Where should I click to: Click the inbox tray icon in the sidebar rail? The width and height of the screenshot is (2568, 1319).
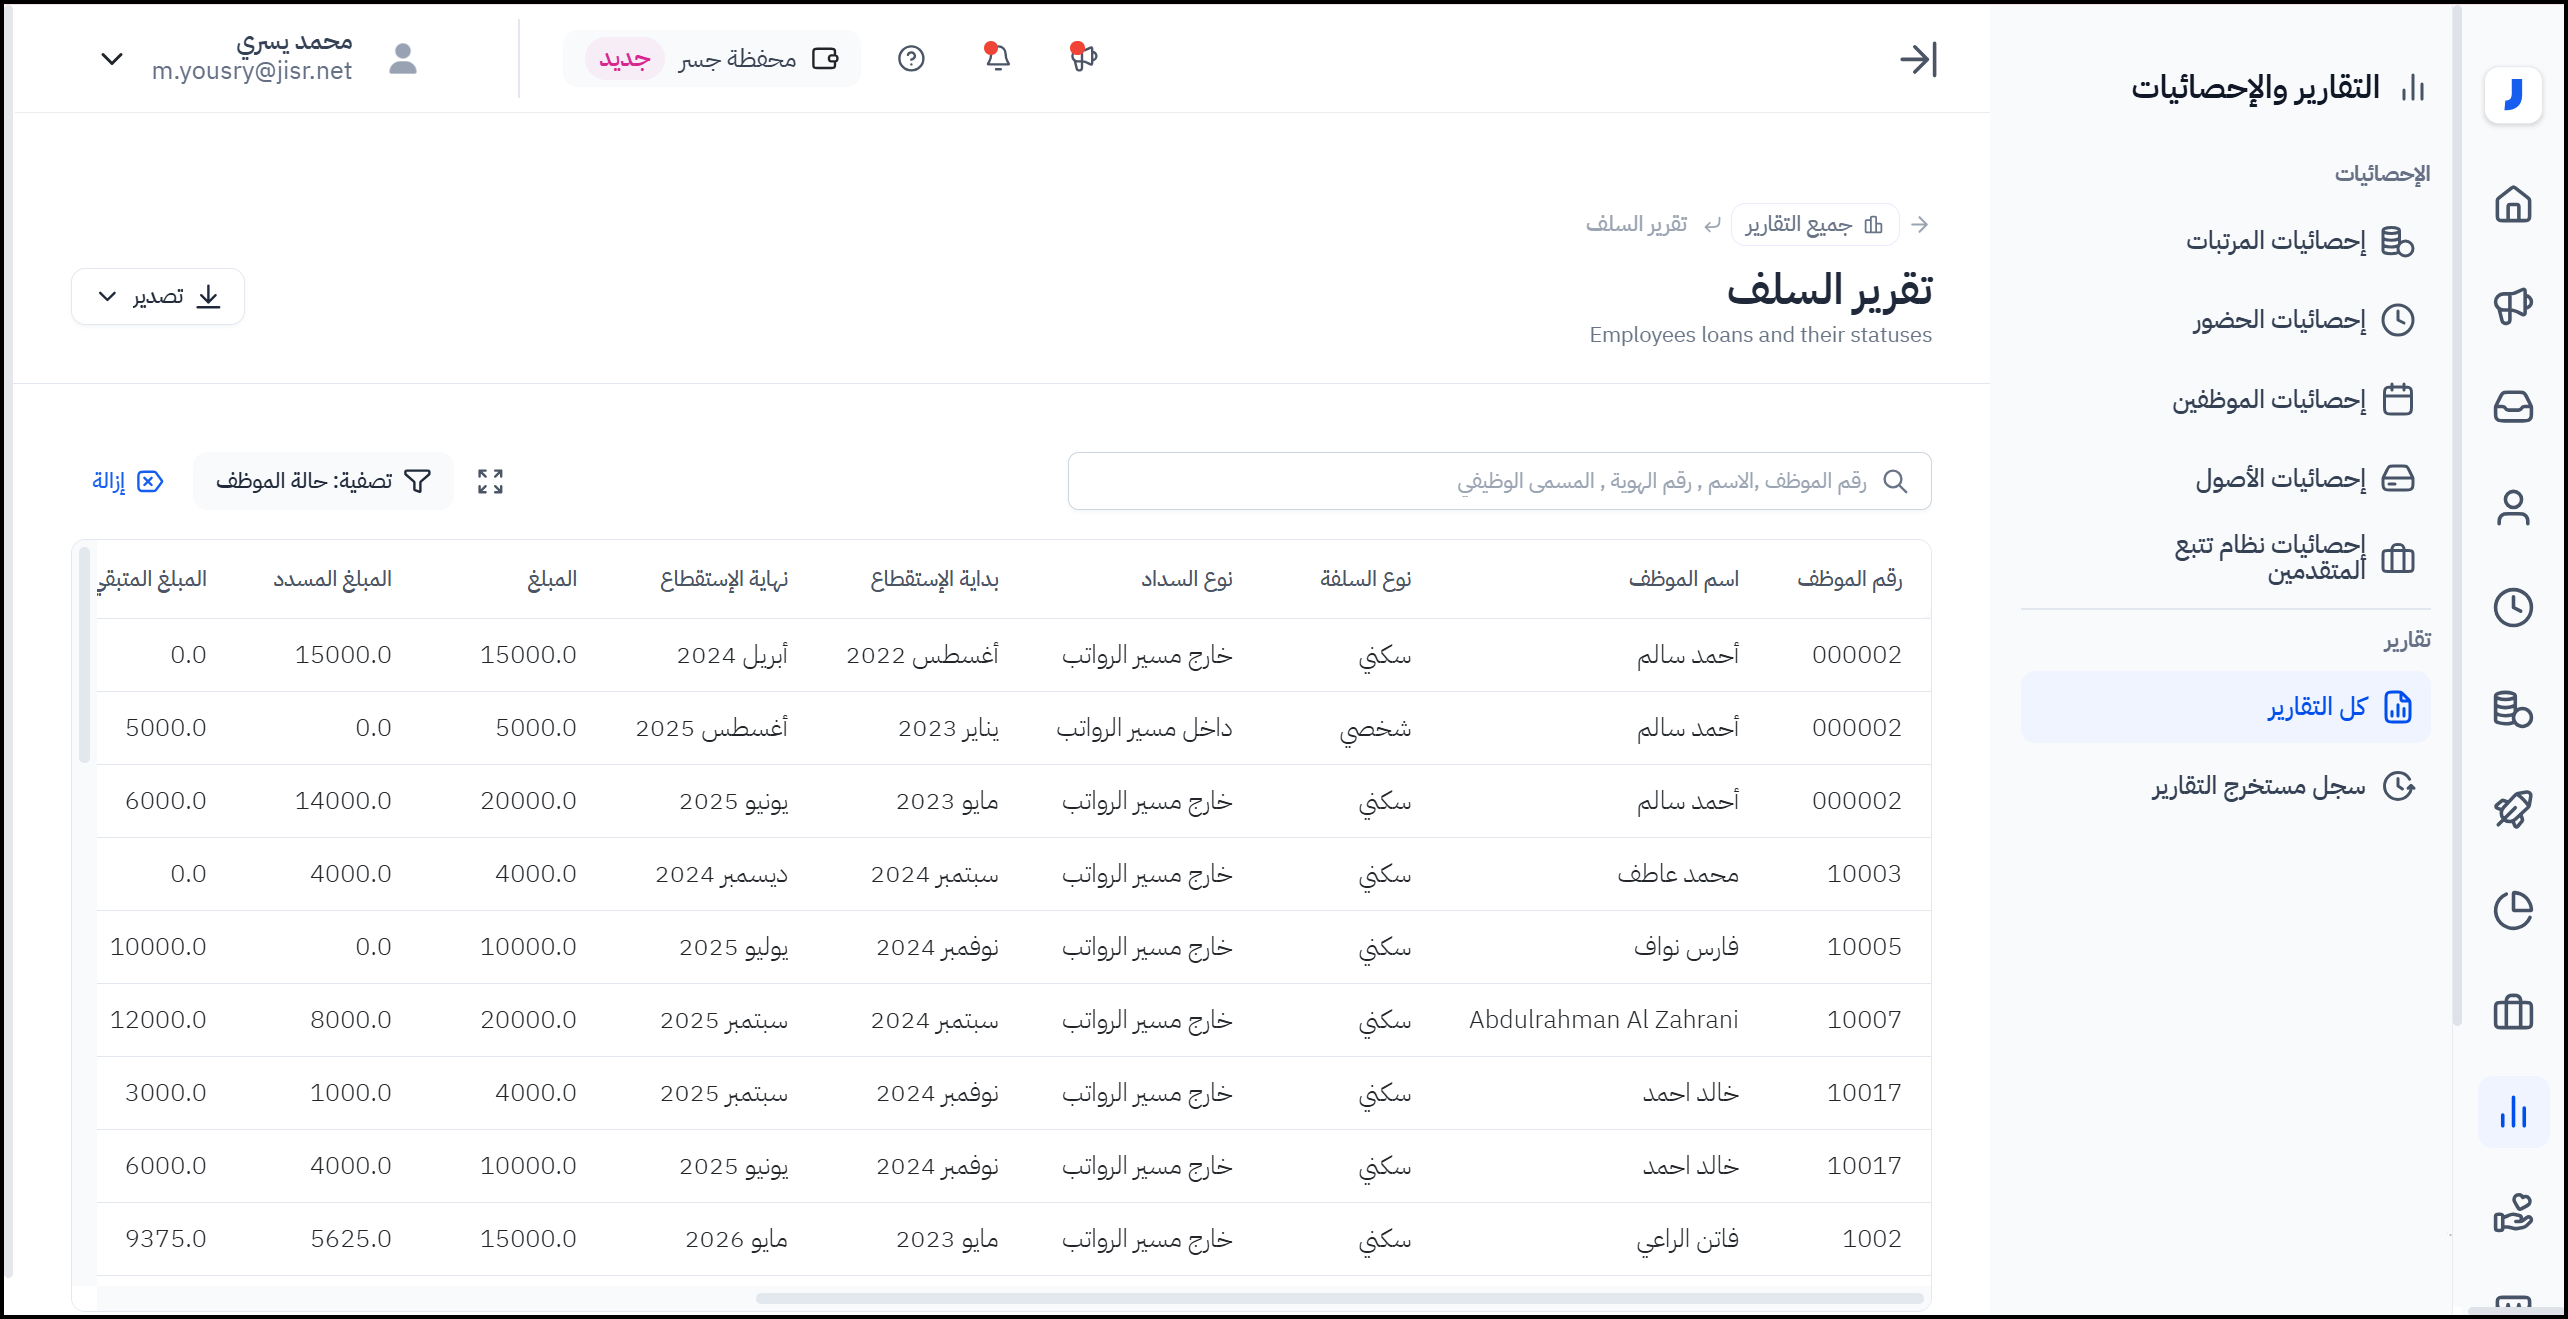(x=2512, y=406)
